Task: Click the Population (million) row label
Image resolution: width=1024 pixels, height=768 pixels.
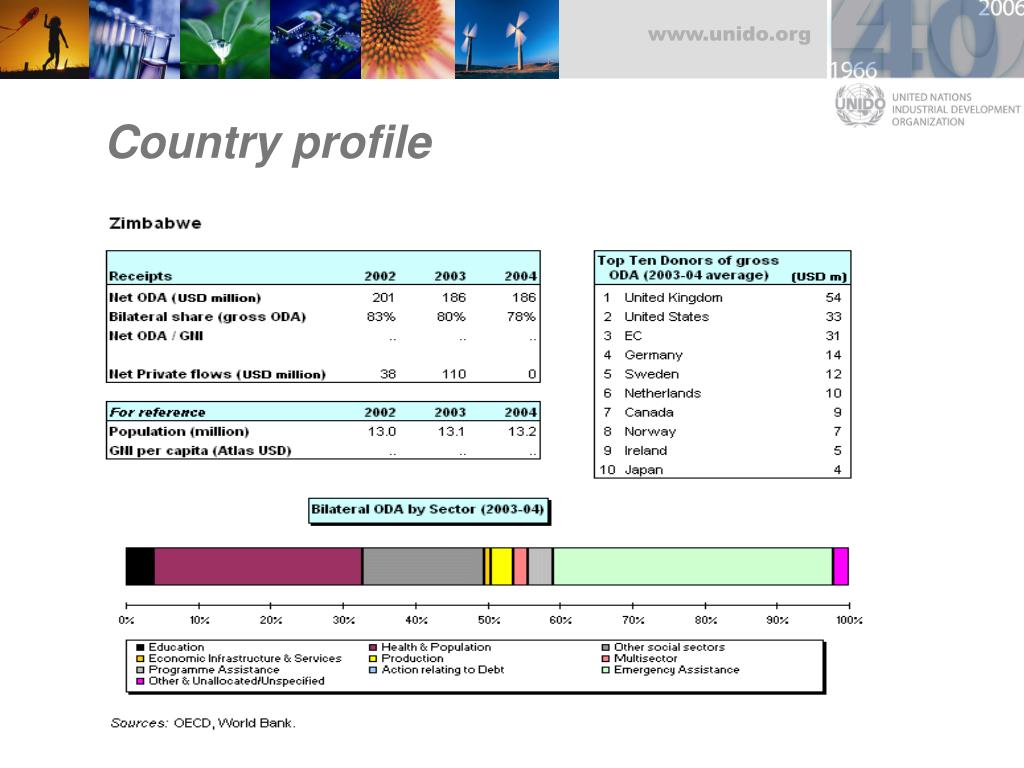Action: click(179, 432)
